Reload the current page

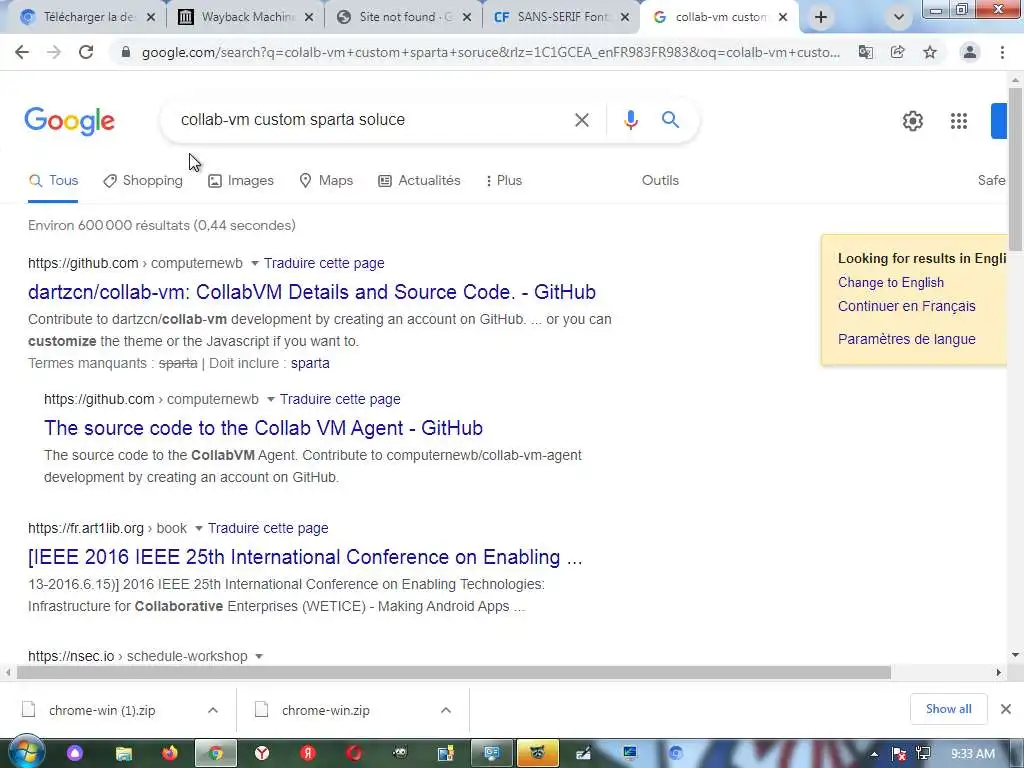(86, 52)
